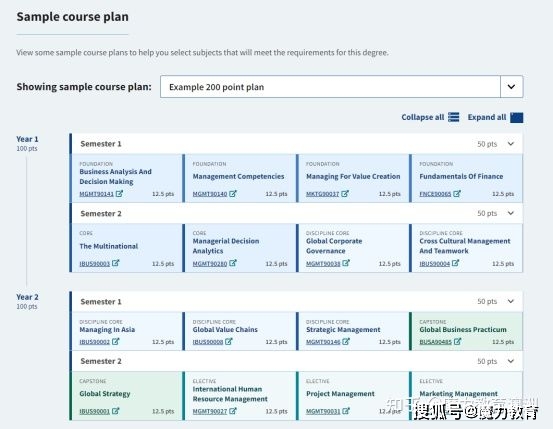The image size is (553, 429).
Task: Open Managerial Decision Analytics subject code link
Action: pos(210,263)
